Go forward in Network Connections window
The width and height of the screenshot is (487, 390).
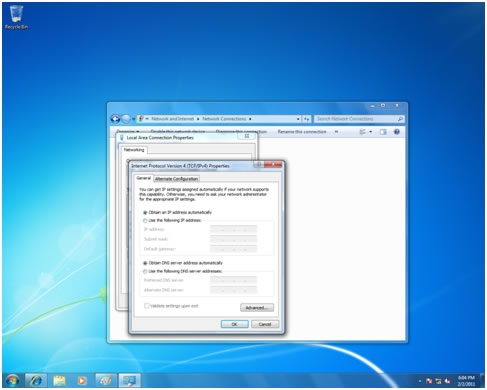(x=126, y=119)
